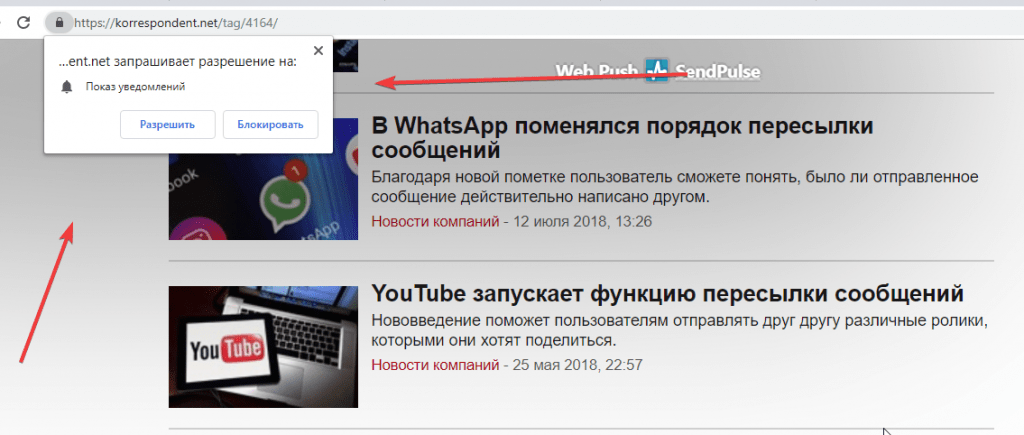This screenshot has height=435, width=1024.
Task: Open the YouTube article thumbnail
Action: [x=263, y=347]
